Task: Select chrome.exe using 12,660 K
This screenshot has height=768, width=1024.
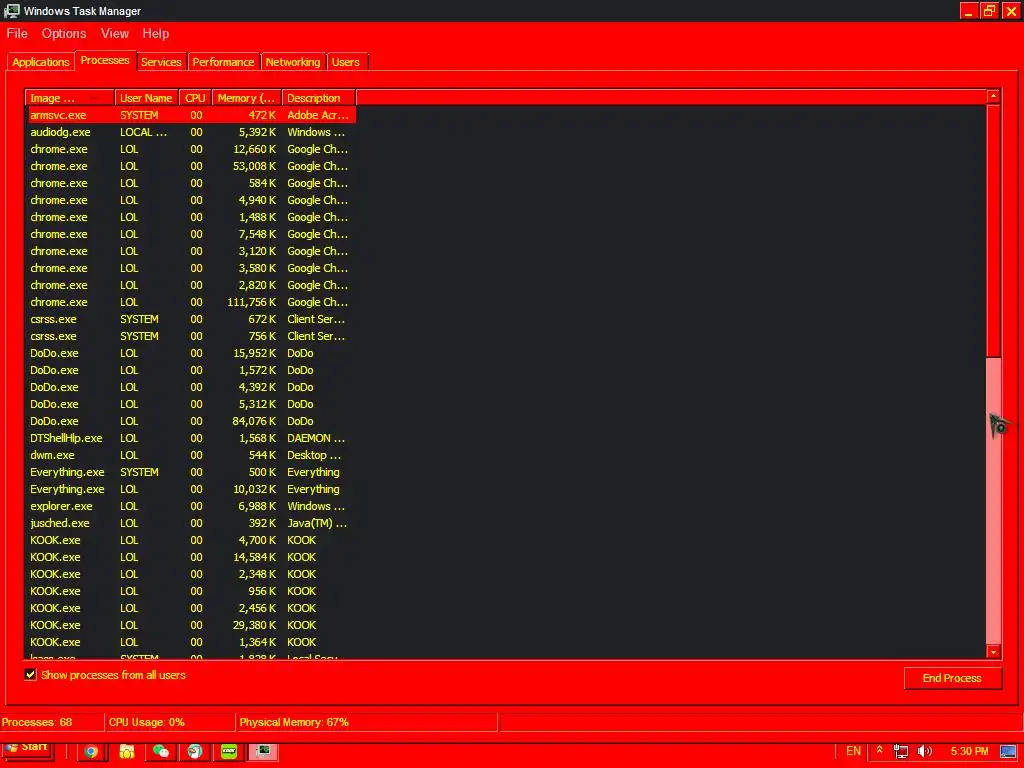Action: coord(191,149)
